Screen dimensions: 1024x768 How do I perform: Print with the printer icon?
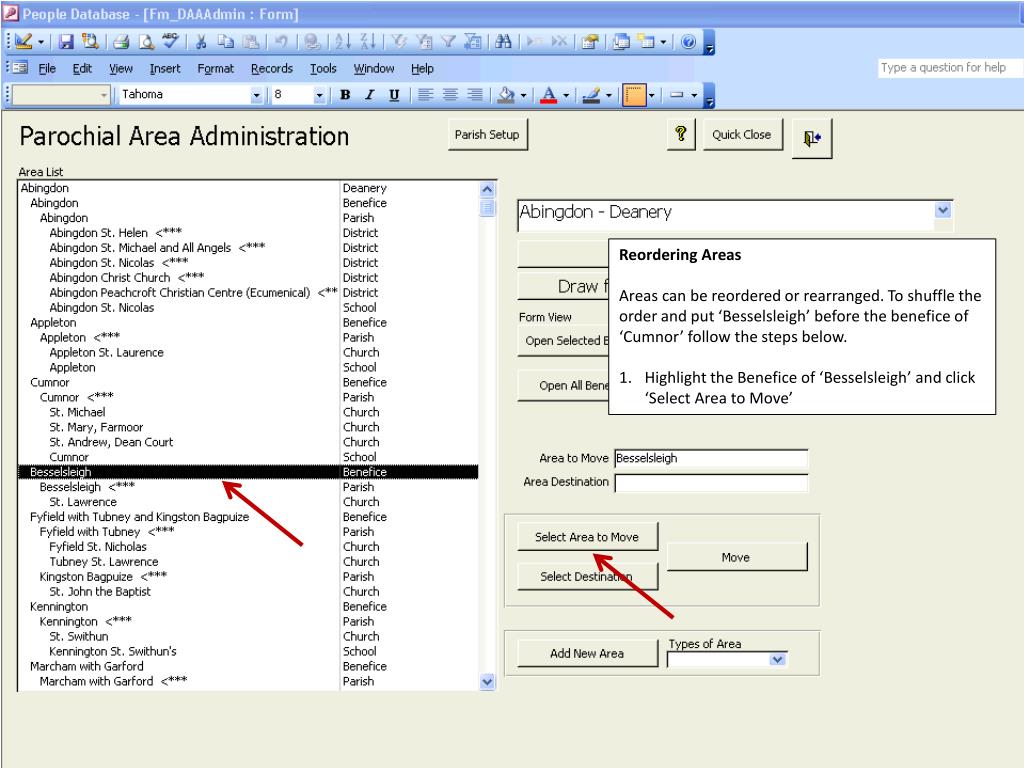click(121, 42)
